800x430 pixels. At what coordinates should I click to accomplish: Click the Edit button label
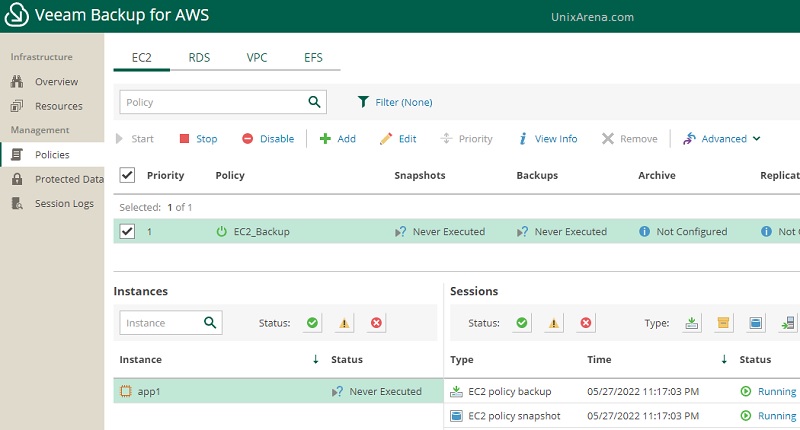tap(408, 139)
